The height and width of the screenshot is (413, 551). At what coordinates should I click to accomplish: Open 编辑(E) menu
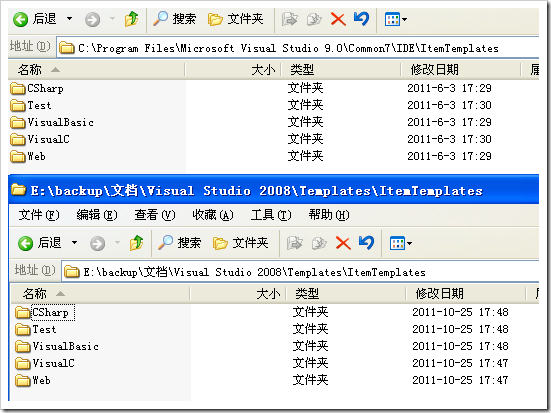(97, 215)
